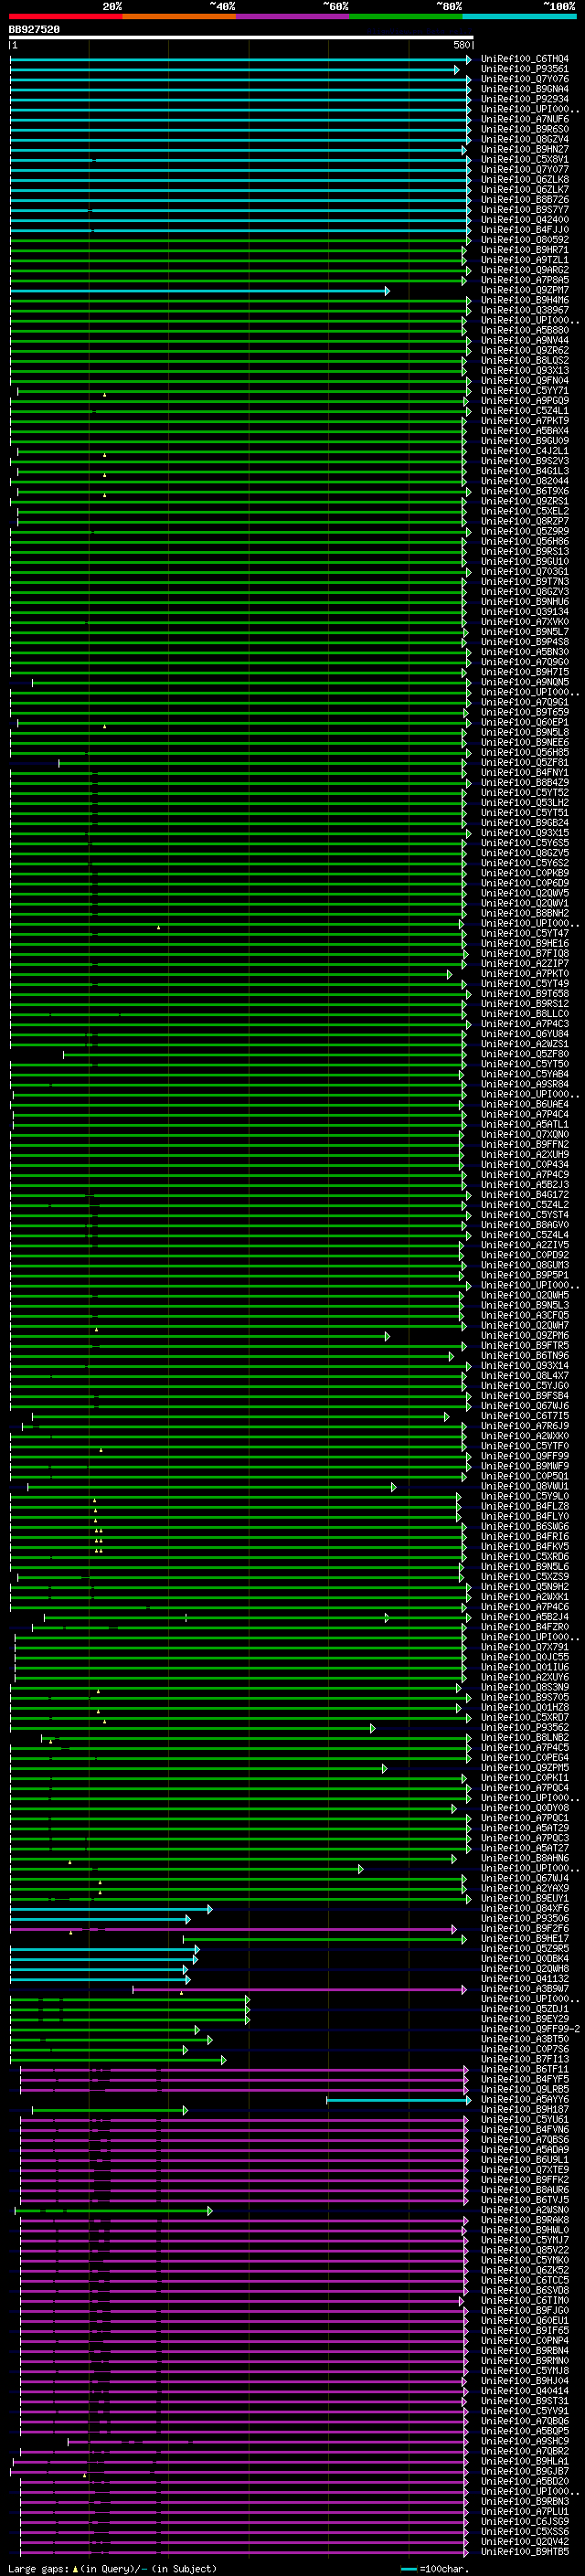Image resolution: width=585 pixels, height=2576 pixels.
Task: Select label UniRef100_Q93X13
Action: tap(525, 371)
